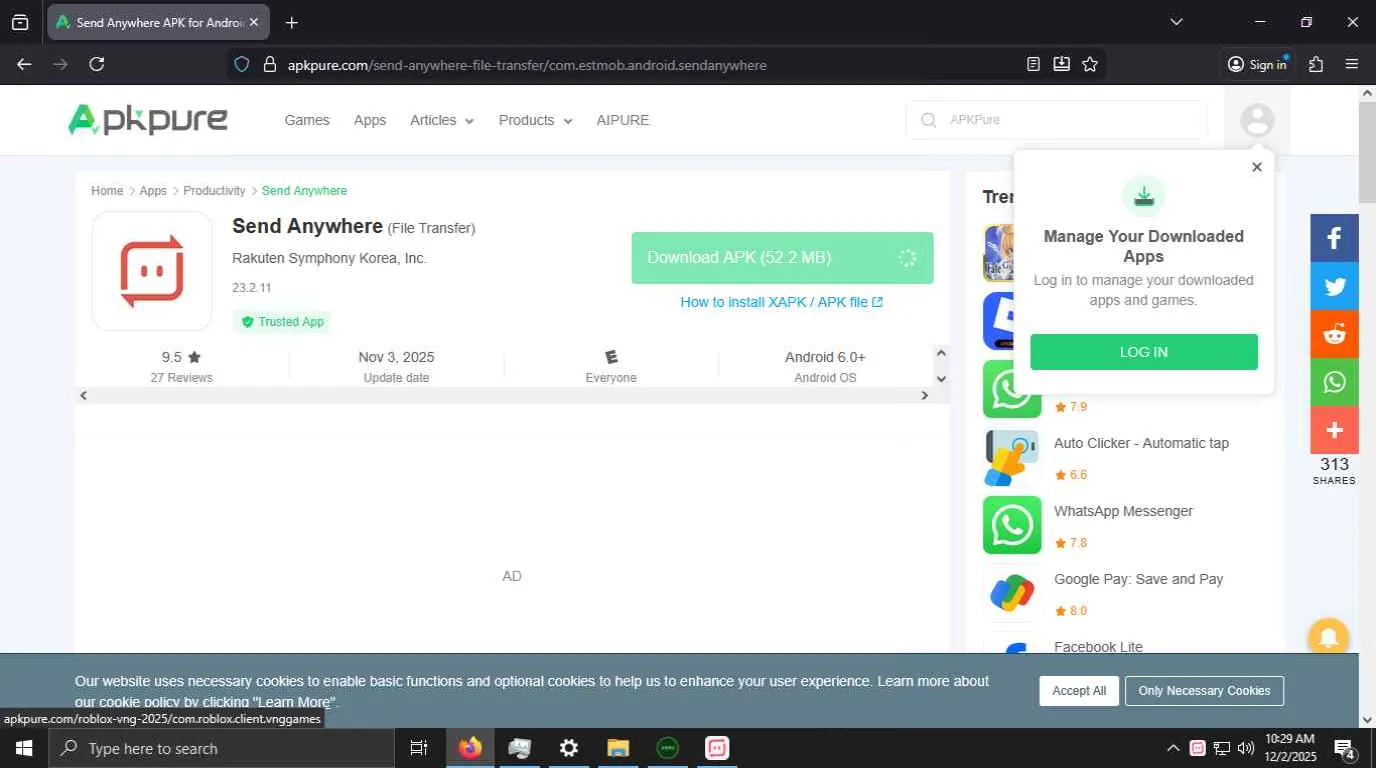This screenshot has width=1376, height=768.
Task: List all tabs dropdown
Action: pos(1176,22)
